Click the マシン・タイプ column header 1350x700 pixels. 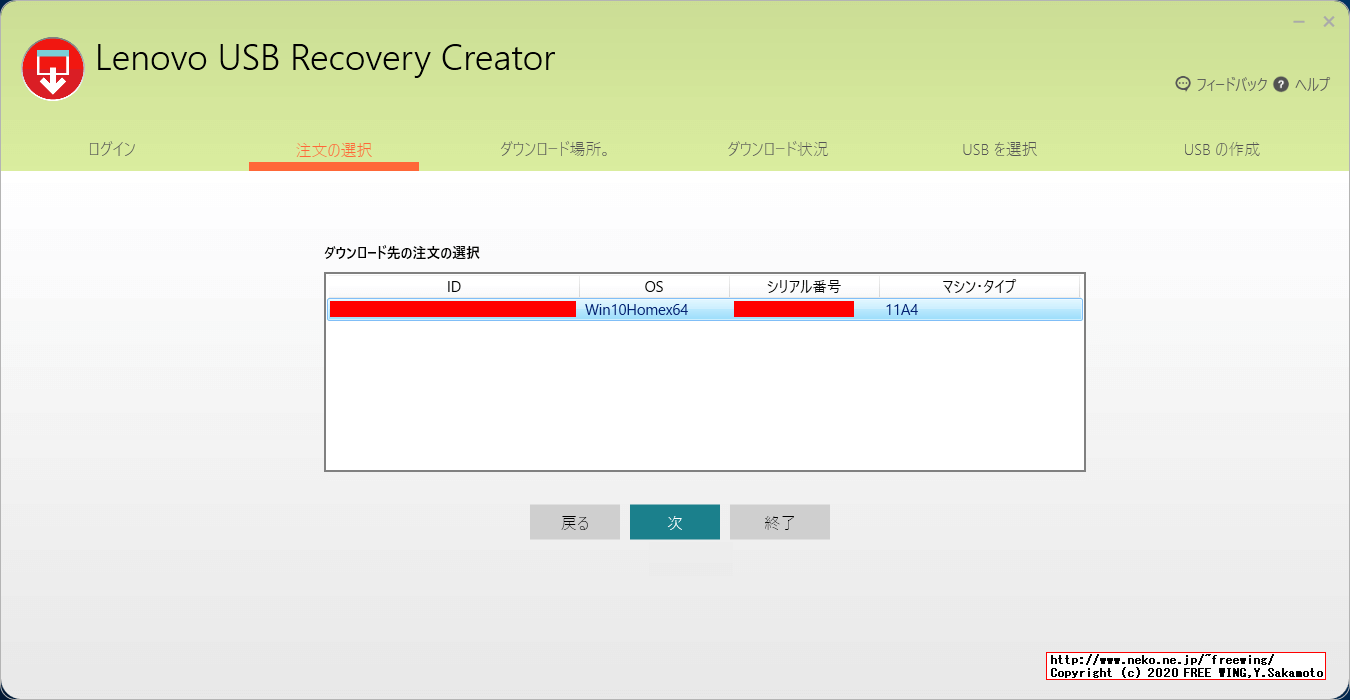coord(979,286)
